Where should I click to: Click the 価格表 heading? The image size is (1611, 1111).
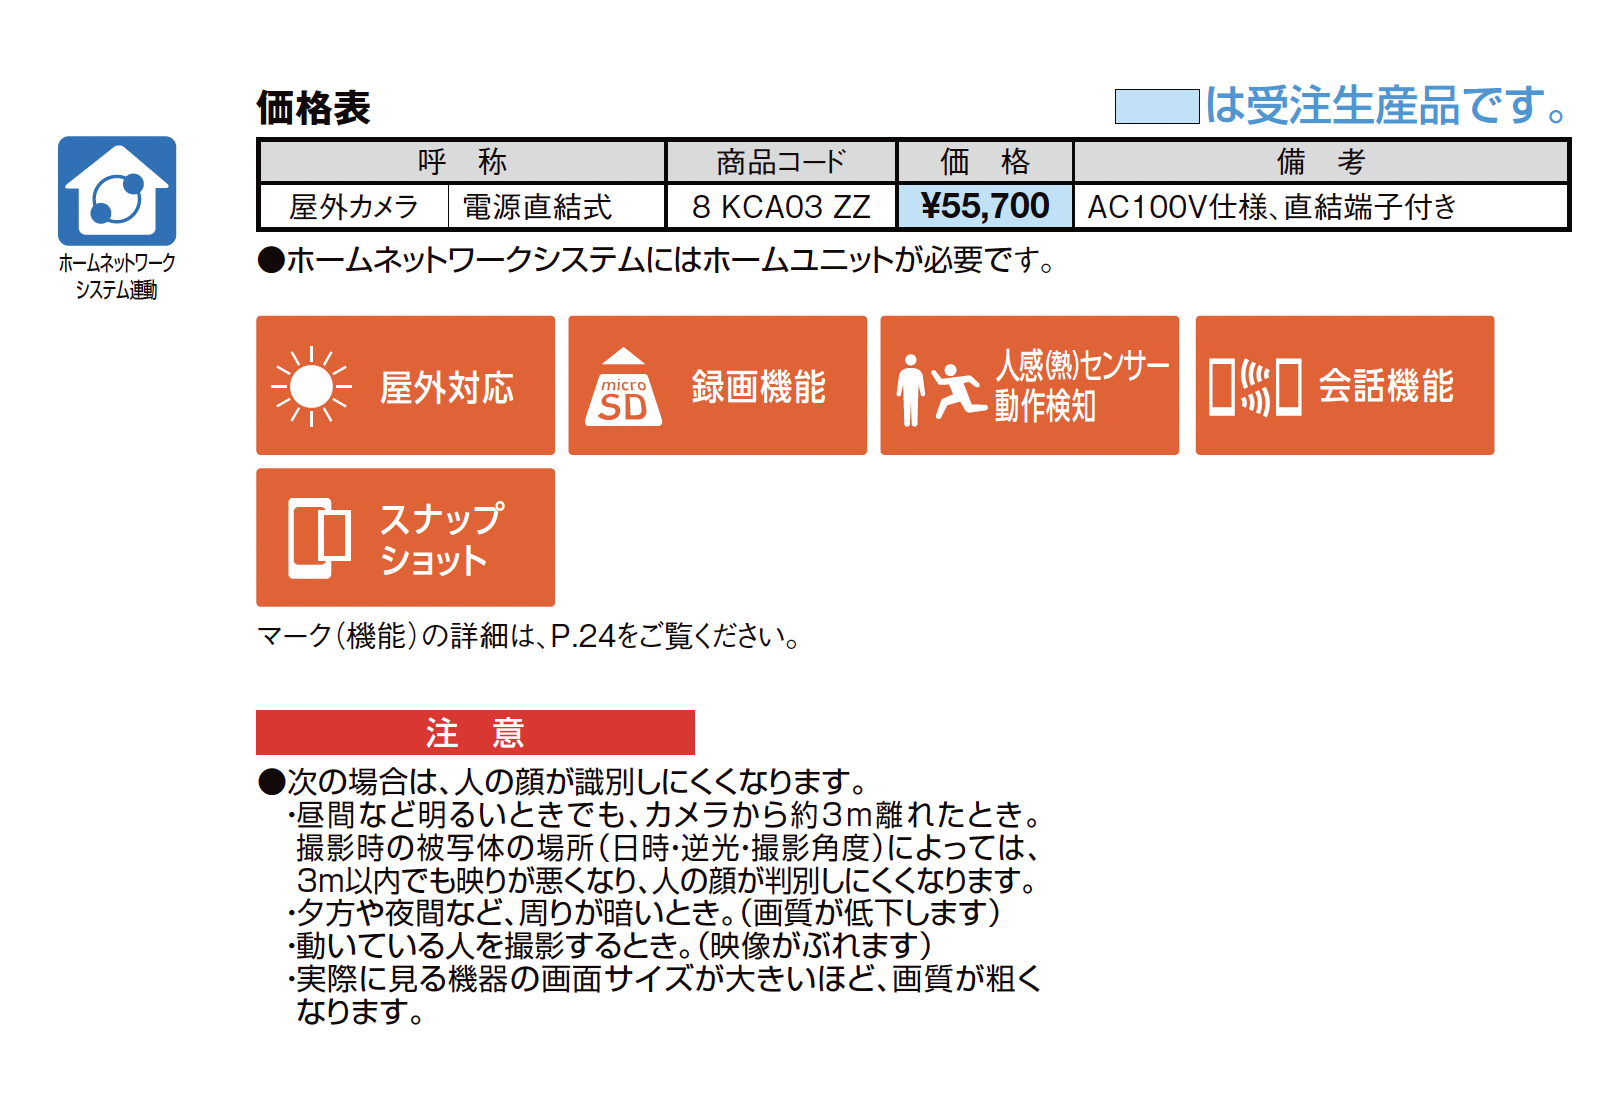point(313,108)
